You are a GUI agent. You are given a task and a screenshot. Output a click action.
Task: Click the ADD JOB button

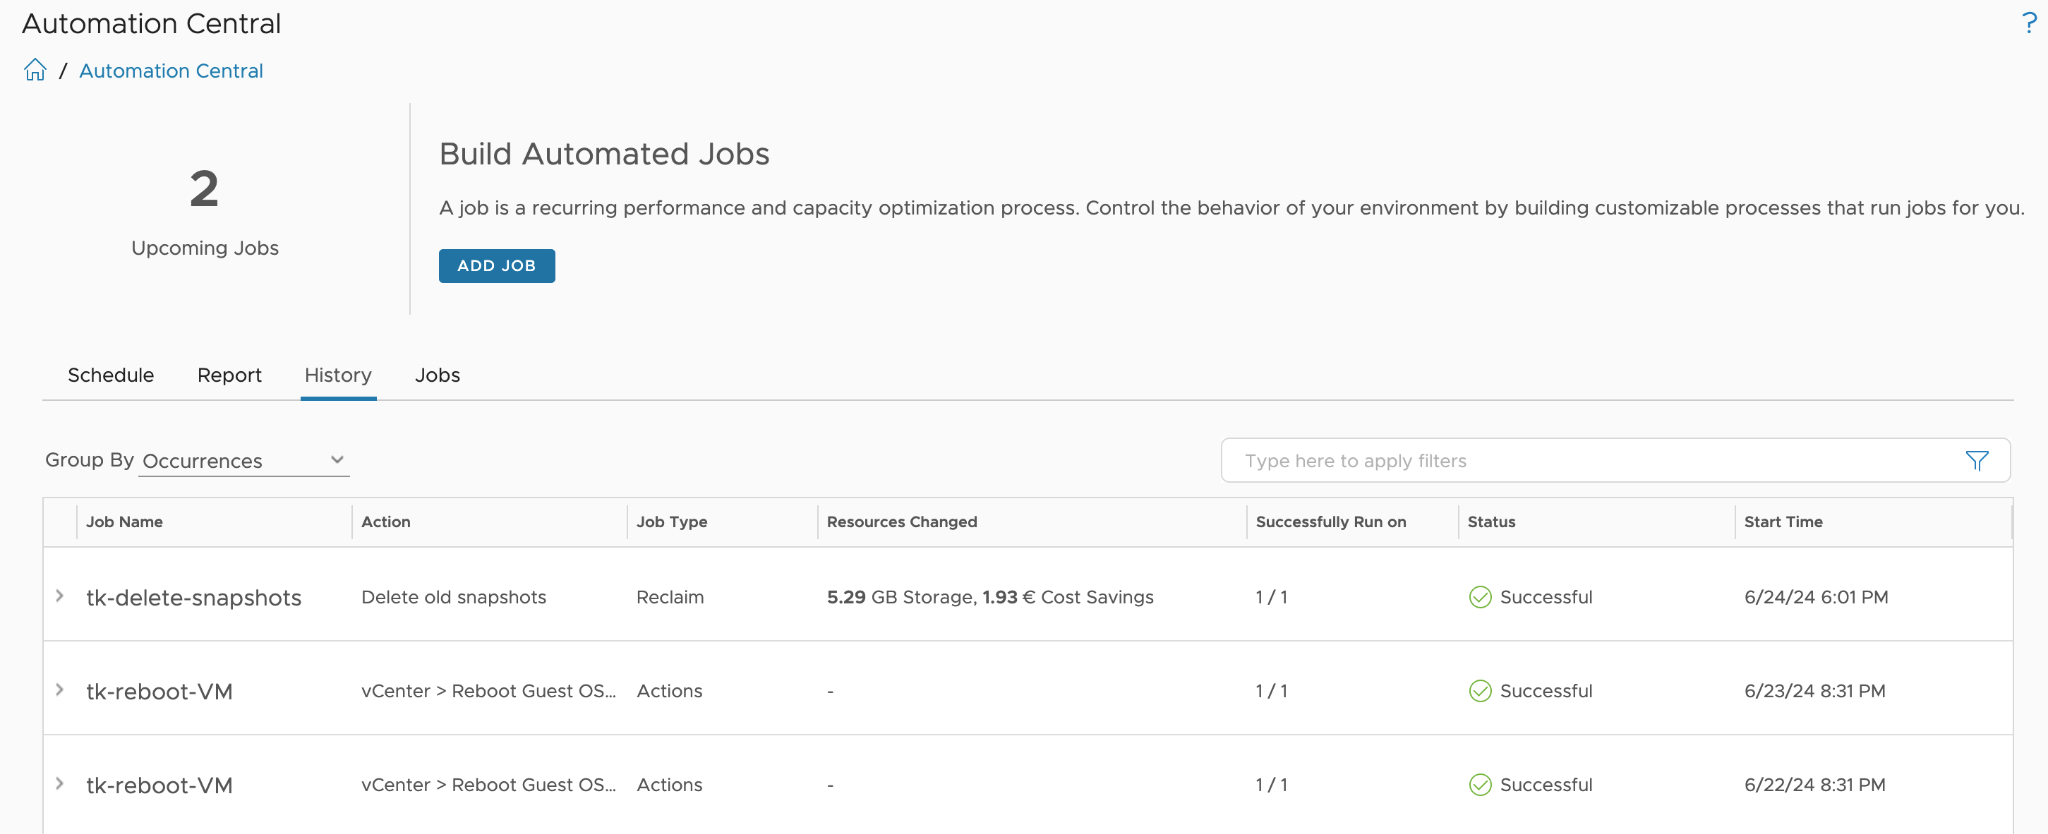[497, 266]
